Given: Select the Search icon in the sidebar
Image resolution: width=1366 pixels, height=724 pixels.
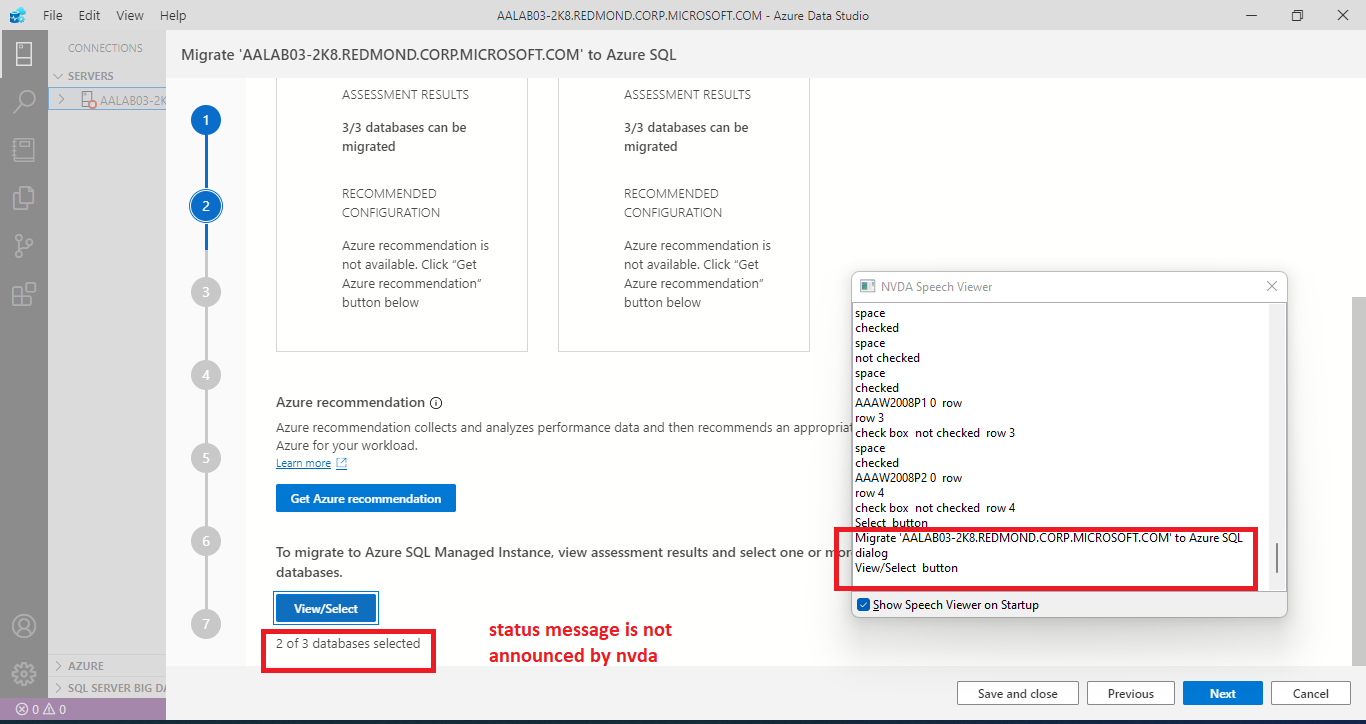Looking at the screenshot, I should coord(24,101).
